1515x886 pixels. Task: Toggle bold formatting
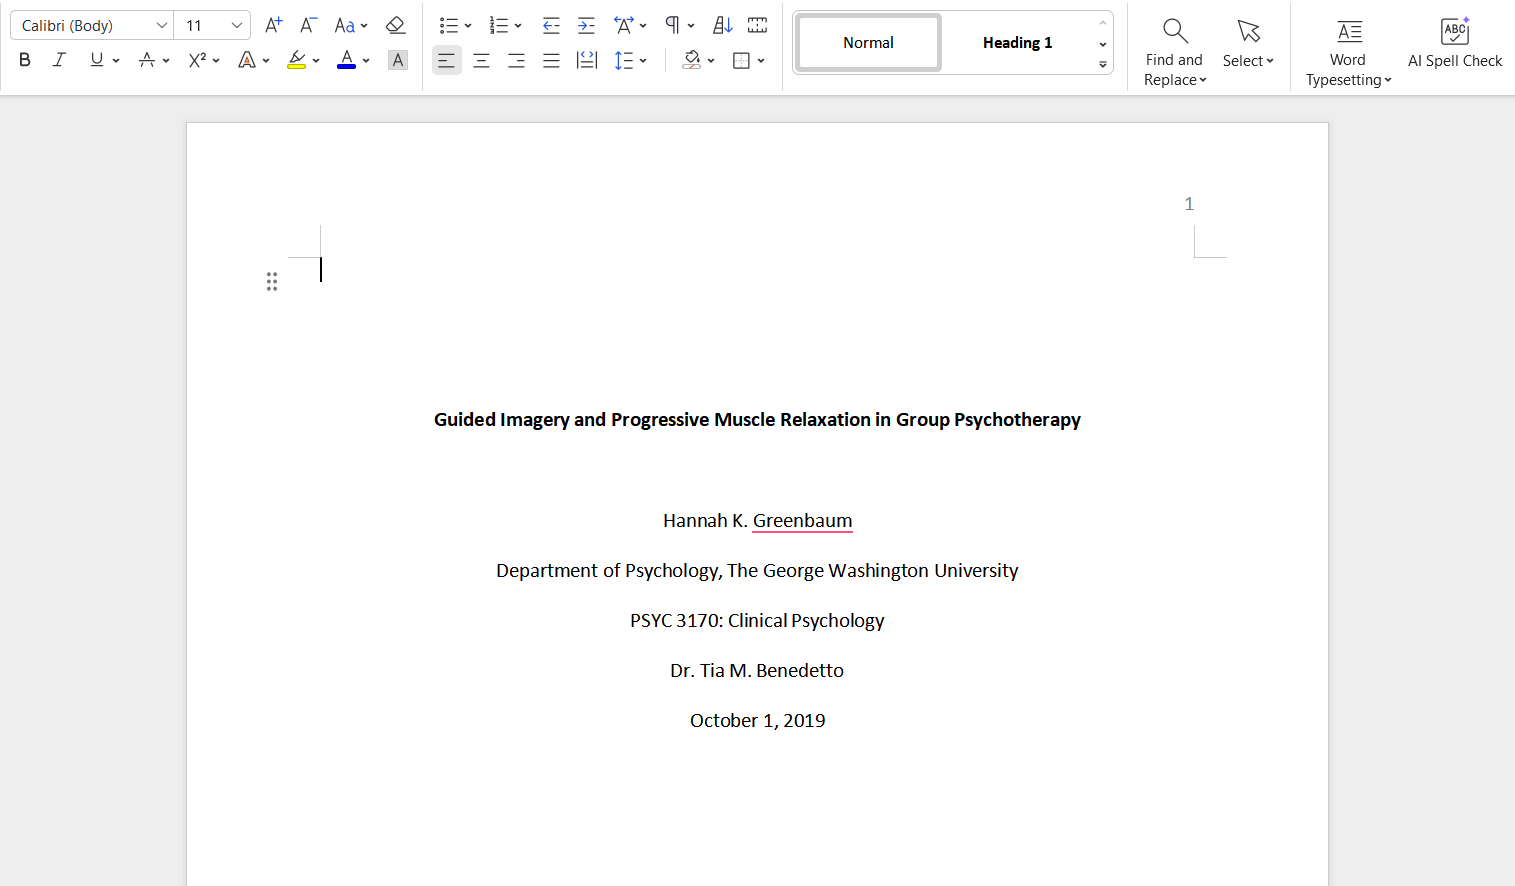pos(25,60)
